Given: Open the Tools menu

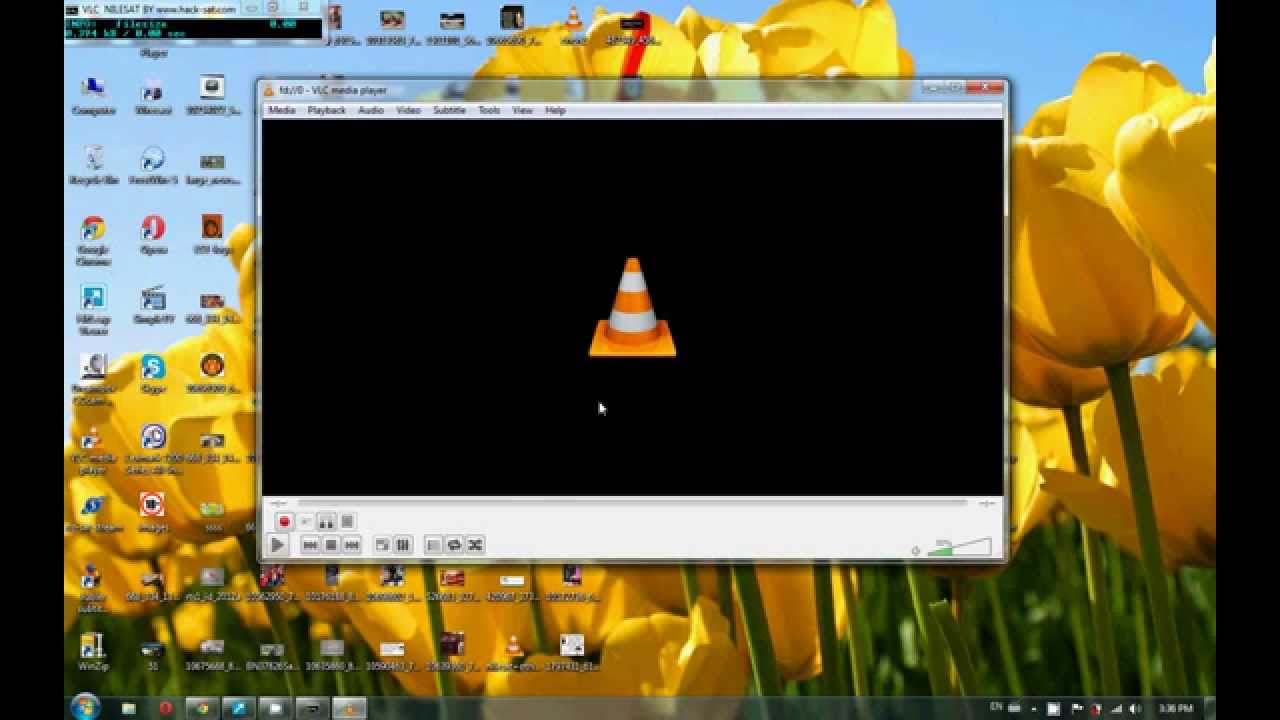Looking at the screenshot, I should click(489, 110).
